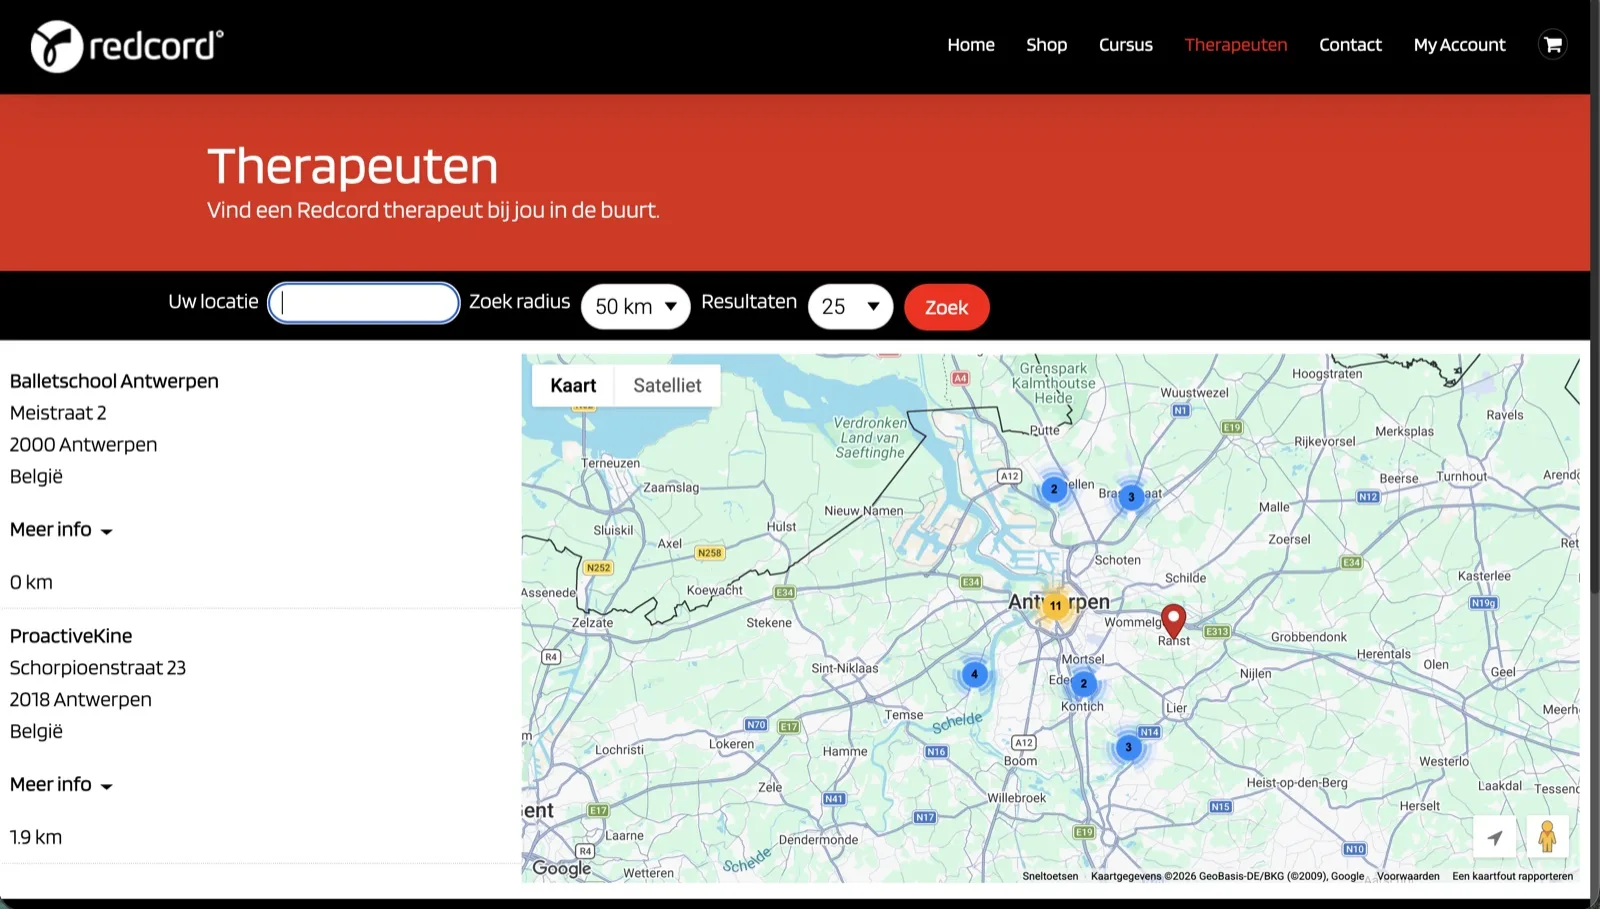1600x909 pixels.
Task: Open the shopping cart icon
Action: pyautogui.click(x=1552, y=45)
